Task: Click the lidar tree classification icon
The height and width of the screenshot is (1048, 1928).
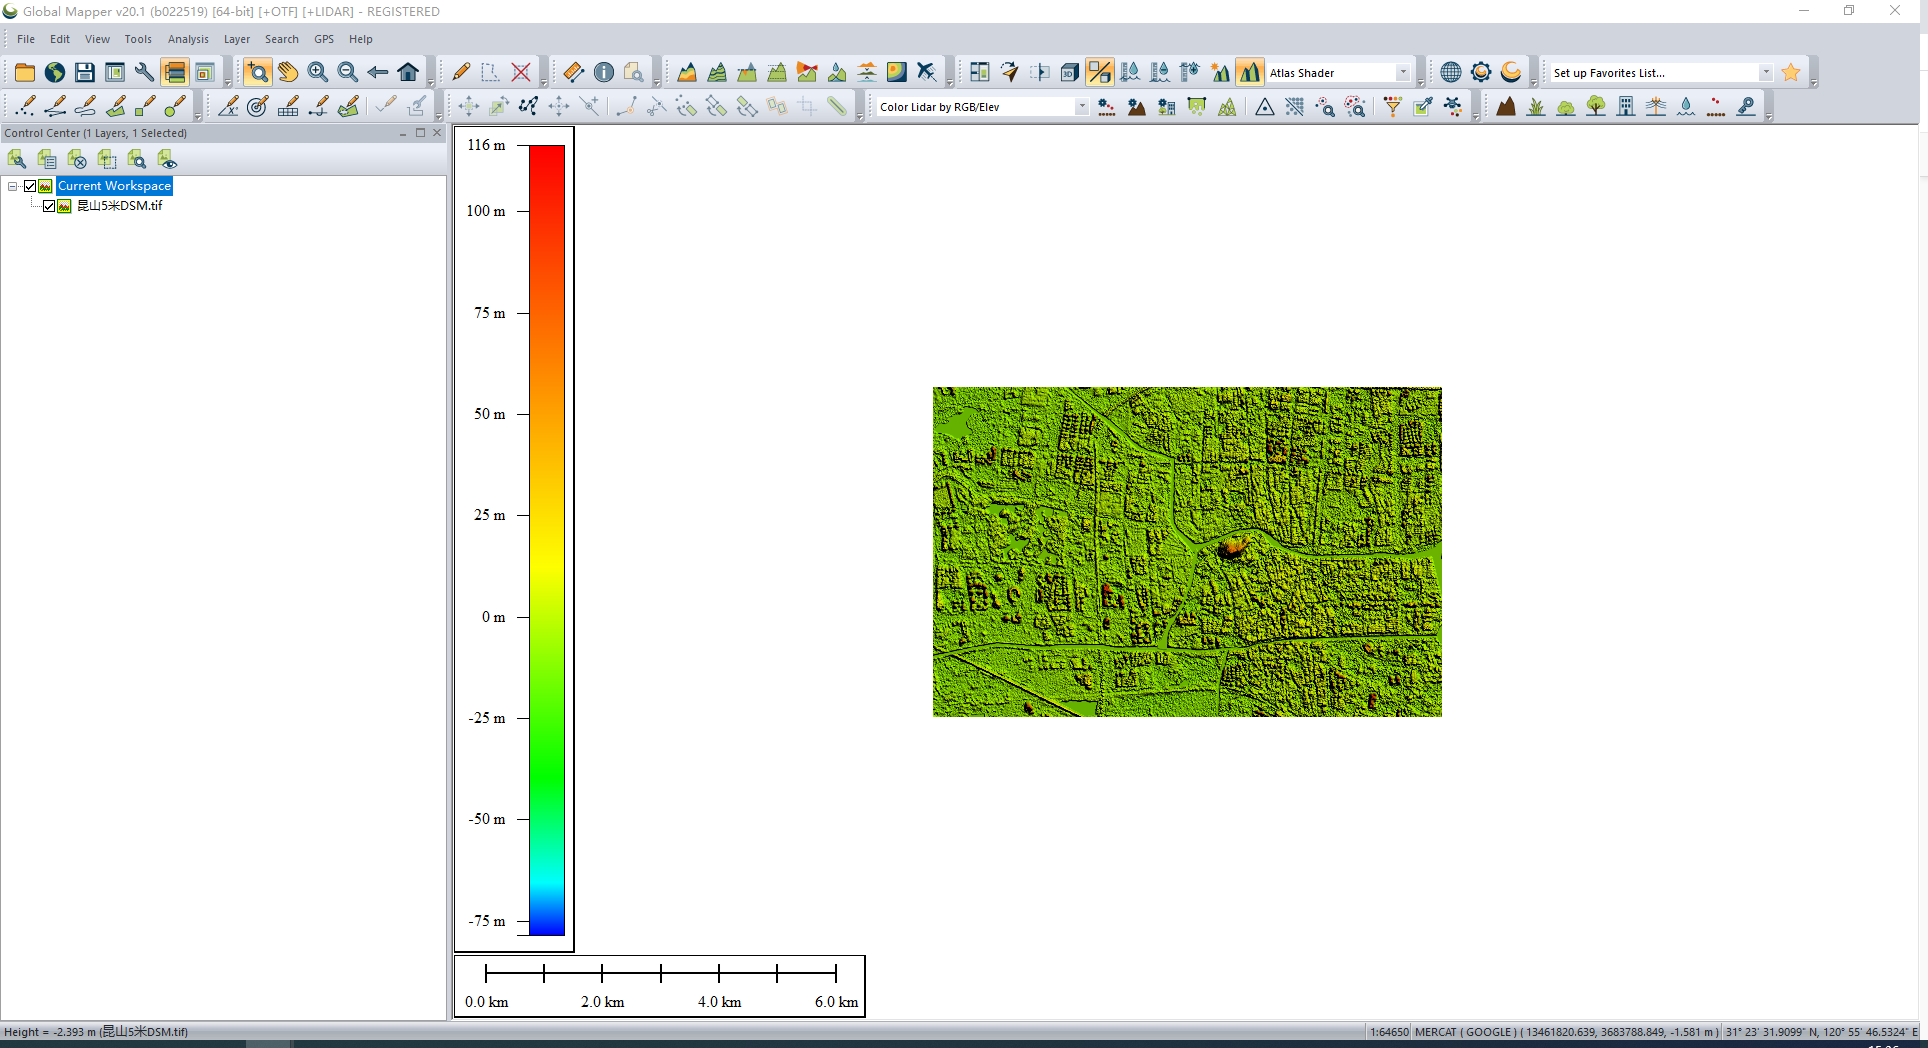Action: tap(1596, 106)
